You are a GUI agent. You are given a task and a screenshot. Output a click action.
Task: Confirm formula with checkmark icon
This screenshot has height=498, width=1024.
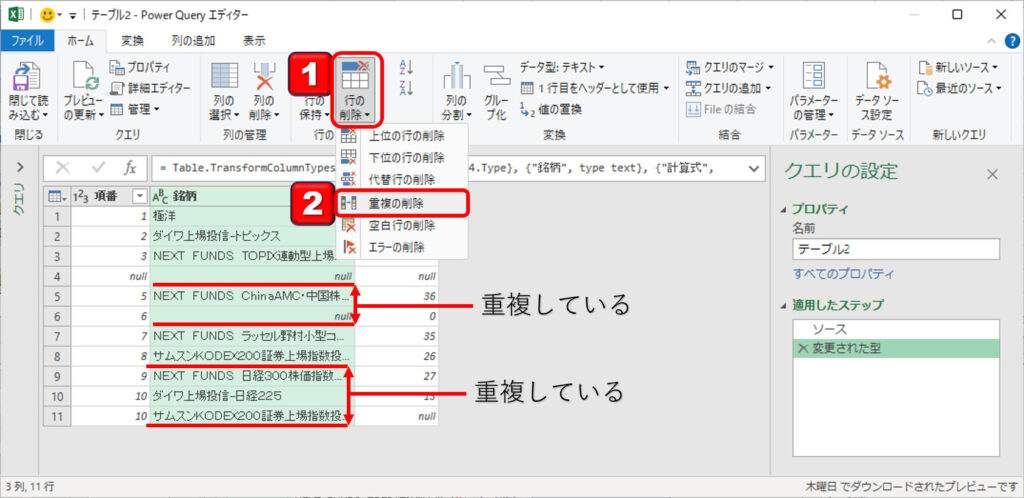pos(100,168)
